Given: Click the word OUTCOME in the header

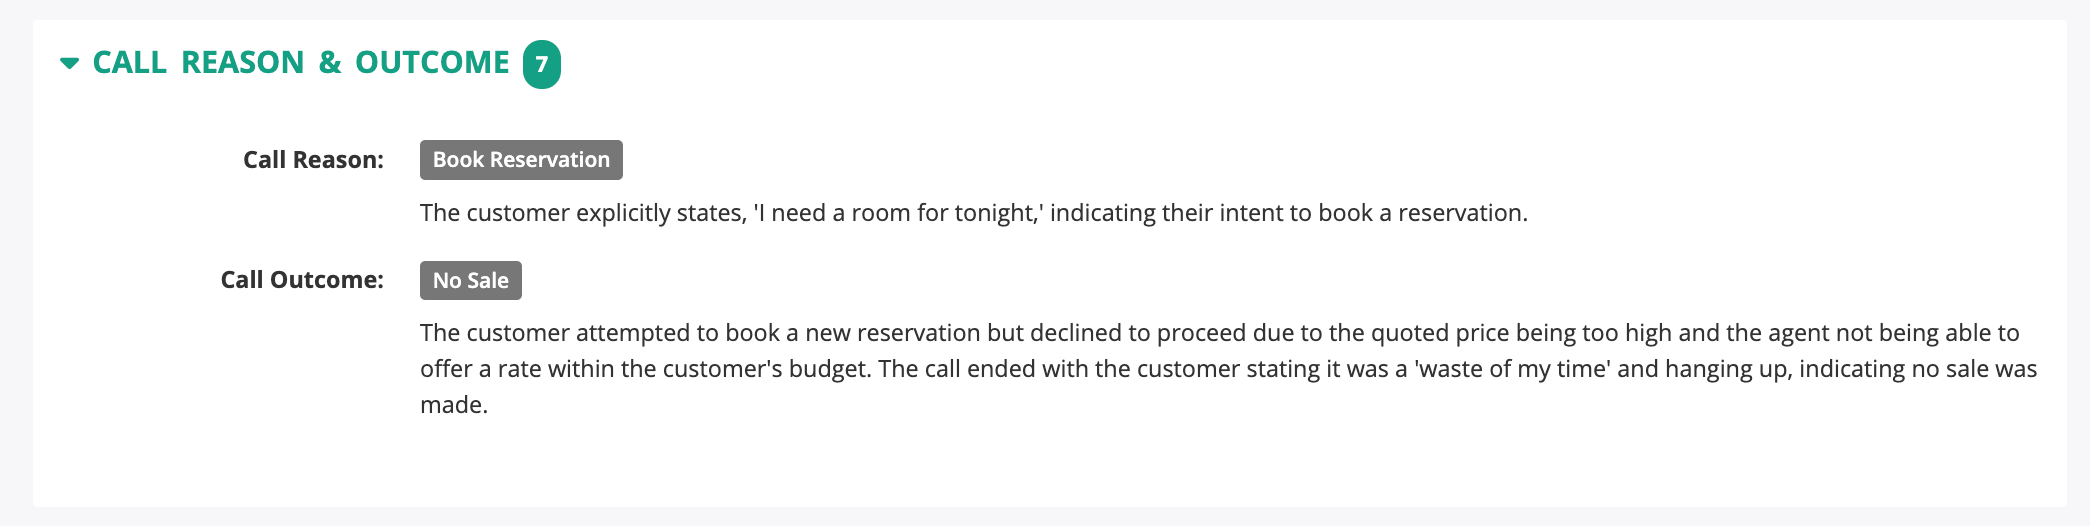Looking at the screenshot, I should click(432, 63).
